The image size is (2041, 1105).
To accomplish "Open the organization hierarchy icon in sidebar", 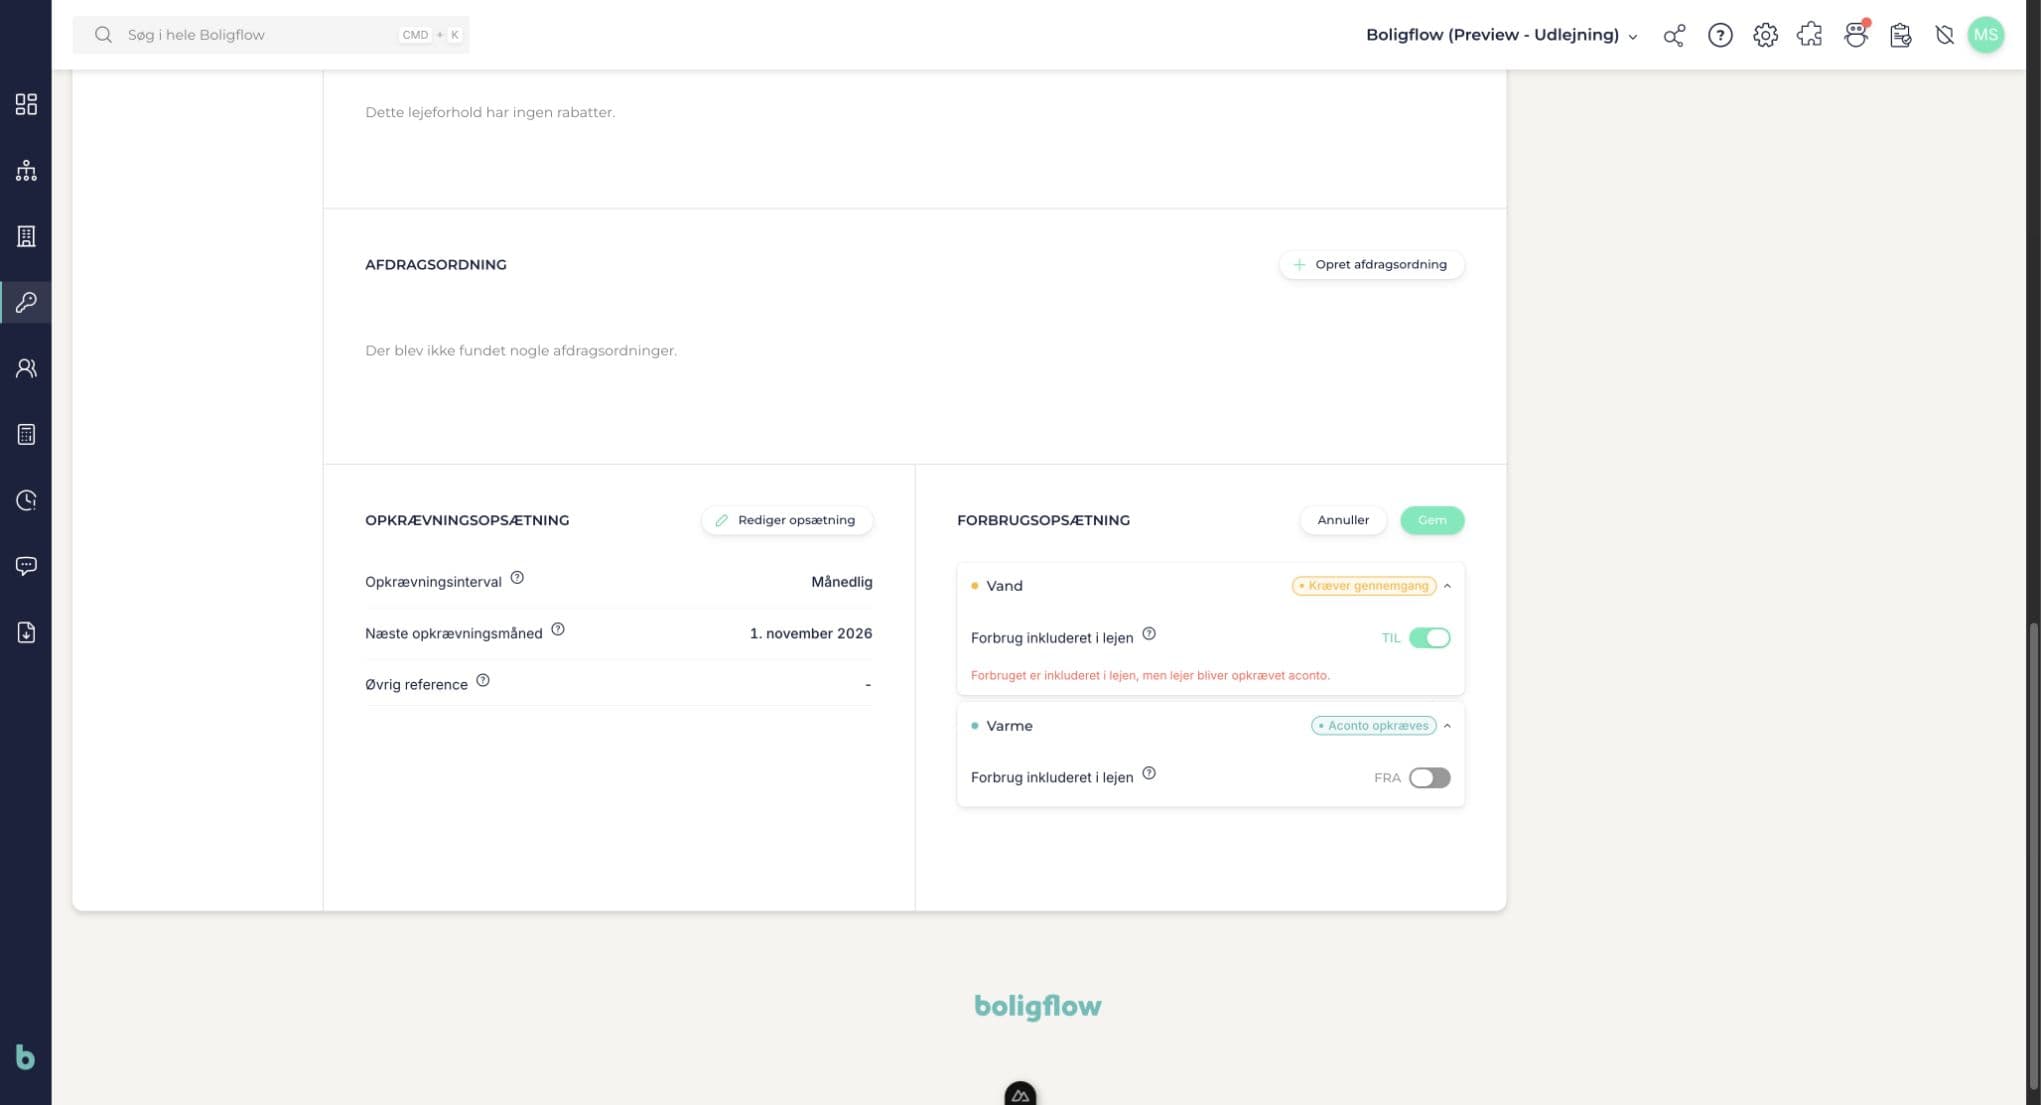I will (26, 170).
